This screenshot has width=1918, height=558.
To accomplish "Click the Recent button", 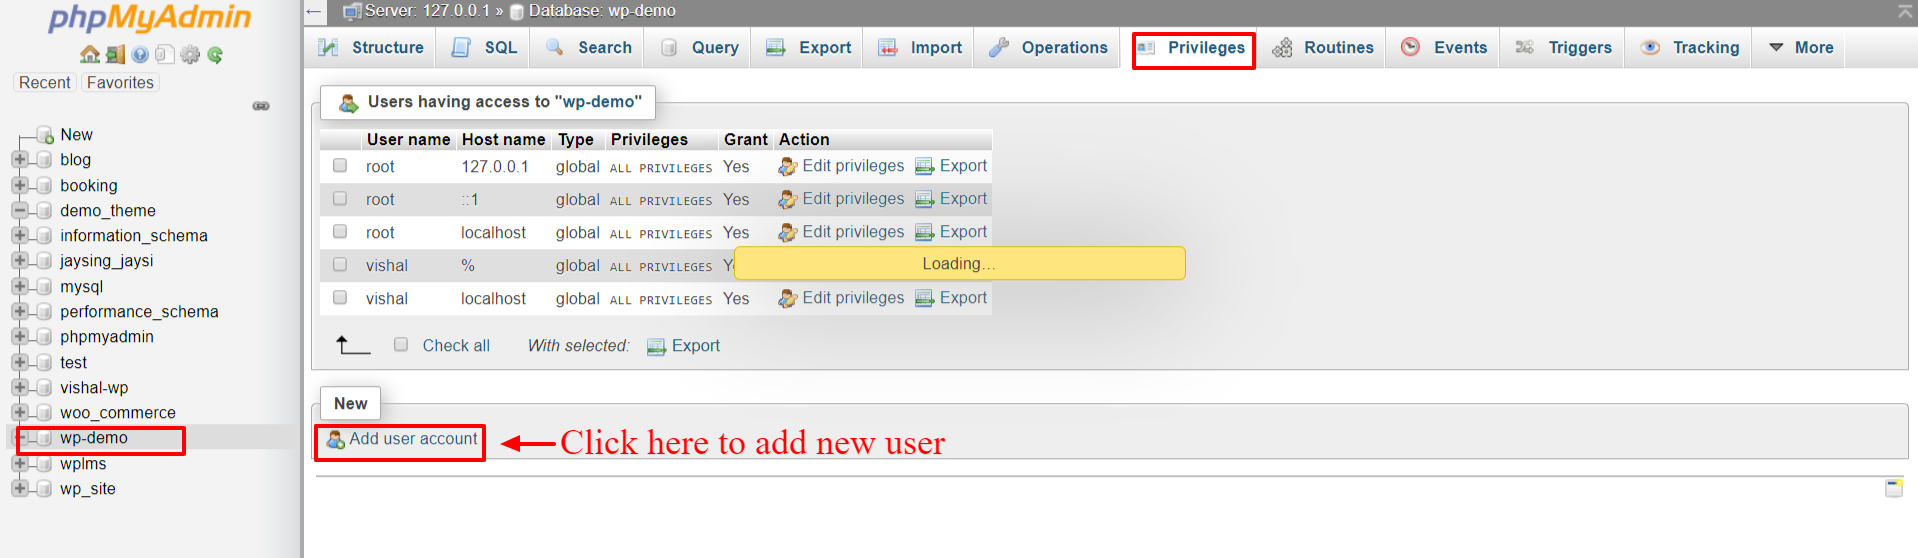I will pos(45,83).
